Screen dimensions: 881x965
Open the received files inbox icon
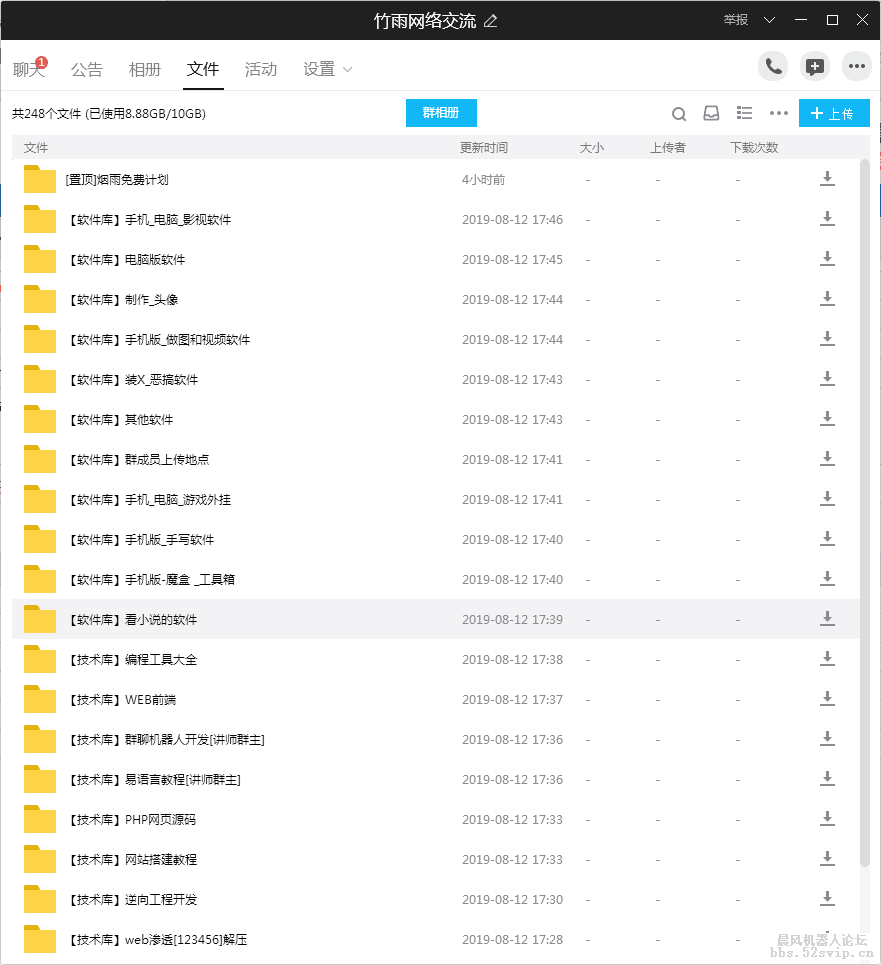click(711, 114)
